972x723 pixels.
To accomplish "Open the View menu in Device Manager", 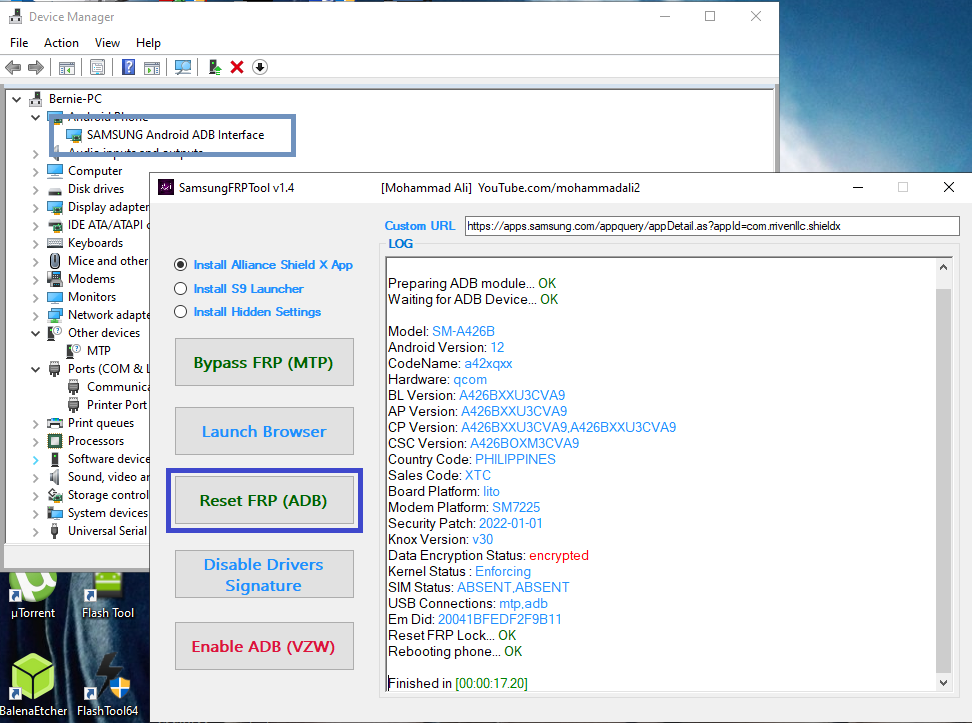I will [107, 43].
